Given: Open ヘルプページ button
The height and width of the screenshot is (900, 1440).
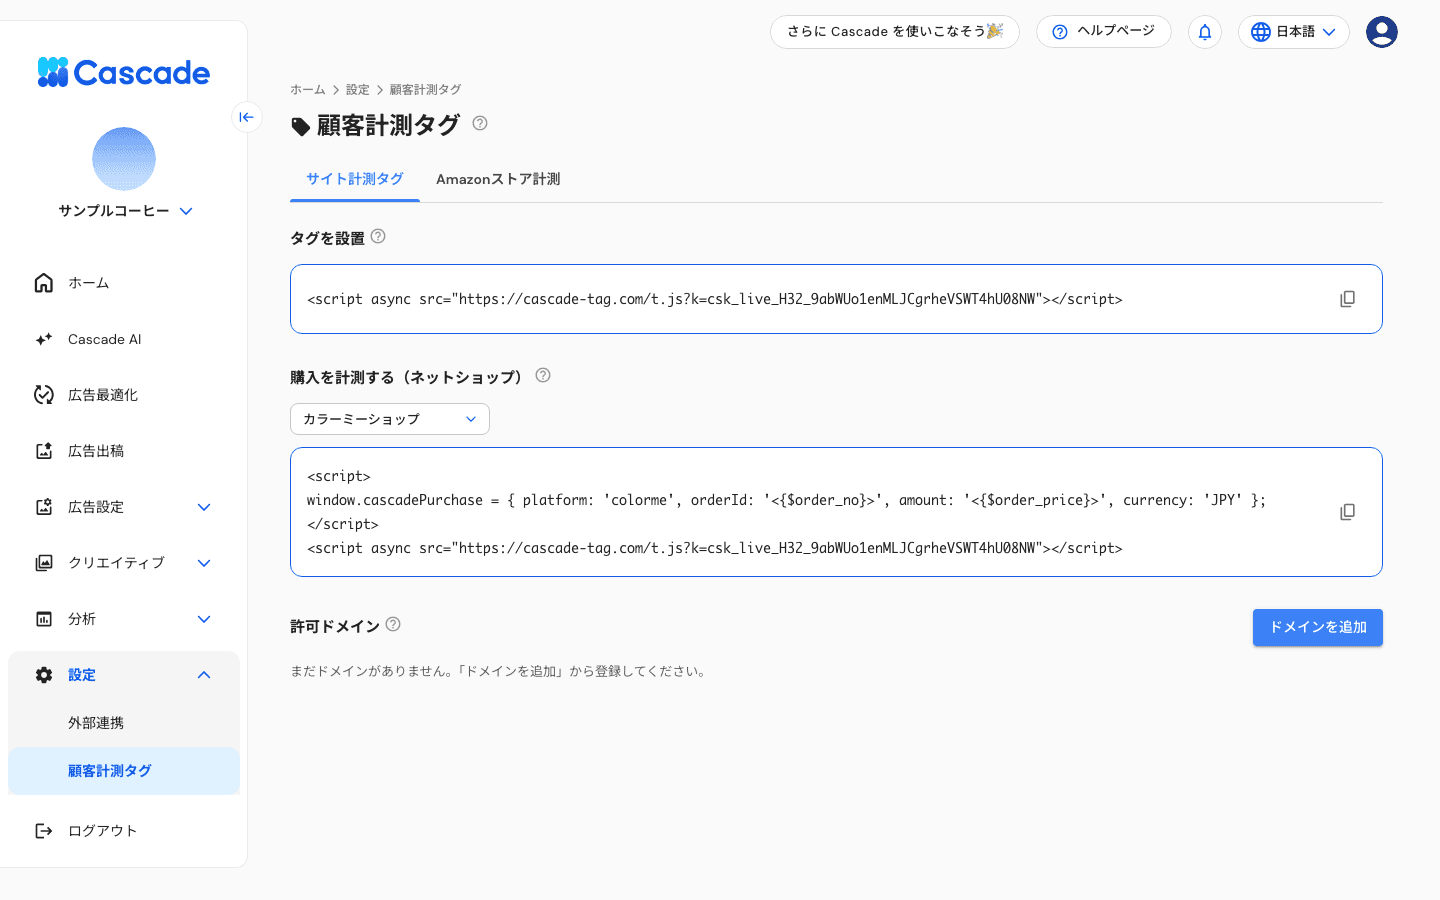Looking at the screenshot, I should click(x=1104, y=32).
